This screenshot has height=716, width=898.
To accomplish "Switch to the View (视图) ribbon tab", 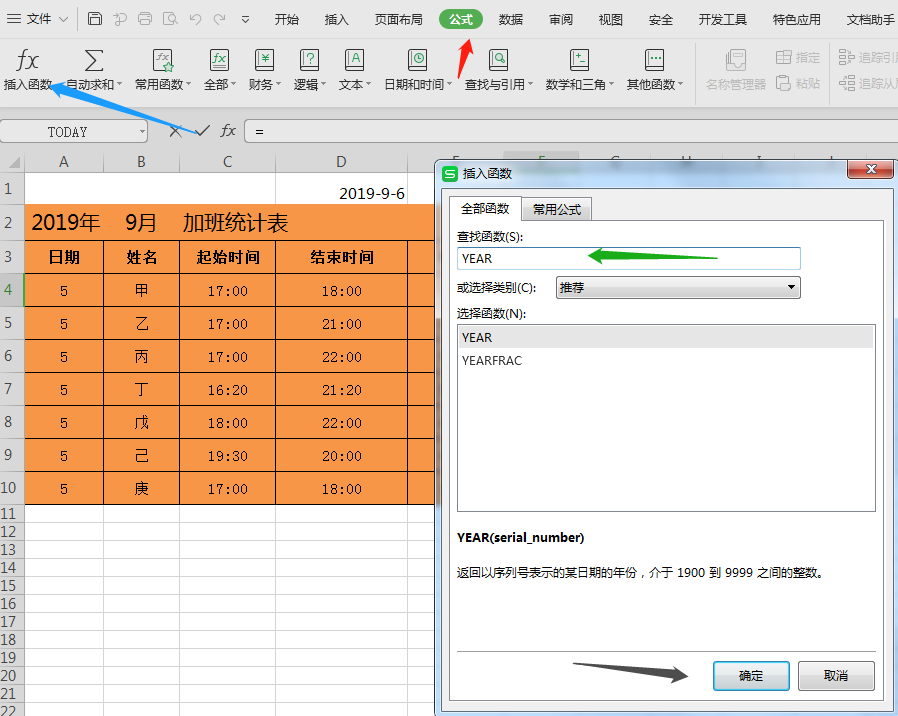I will click(x=611, y=19).
